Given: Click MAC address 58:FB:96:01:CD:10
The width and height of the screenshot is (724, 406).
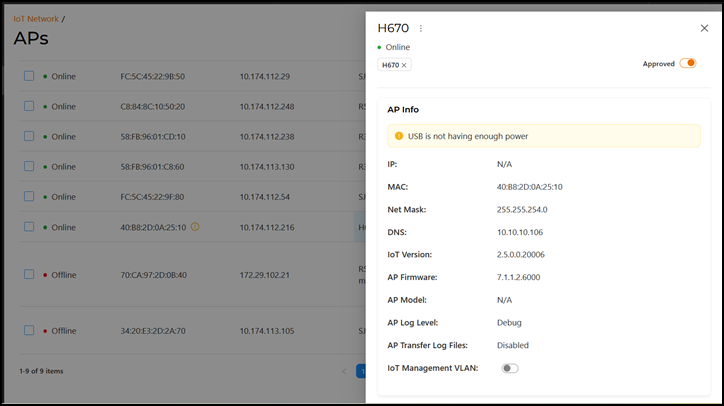Looking at the screenshot, I should [153, 137].
